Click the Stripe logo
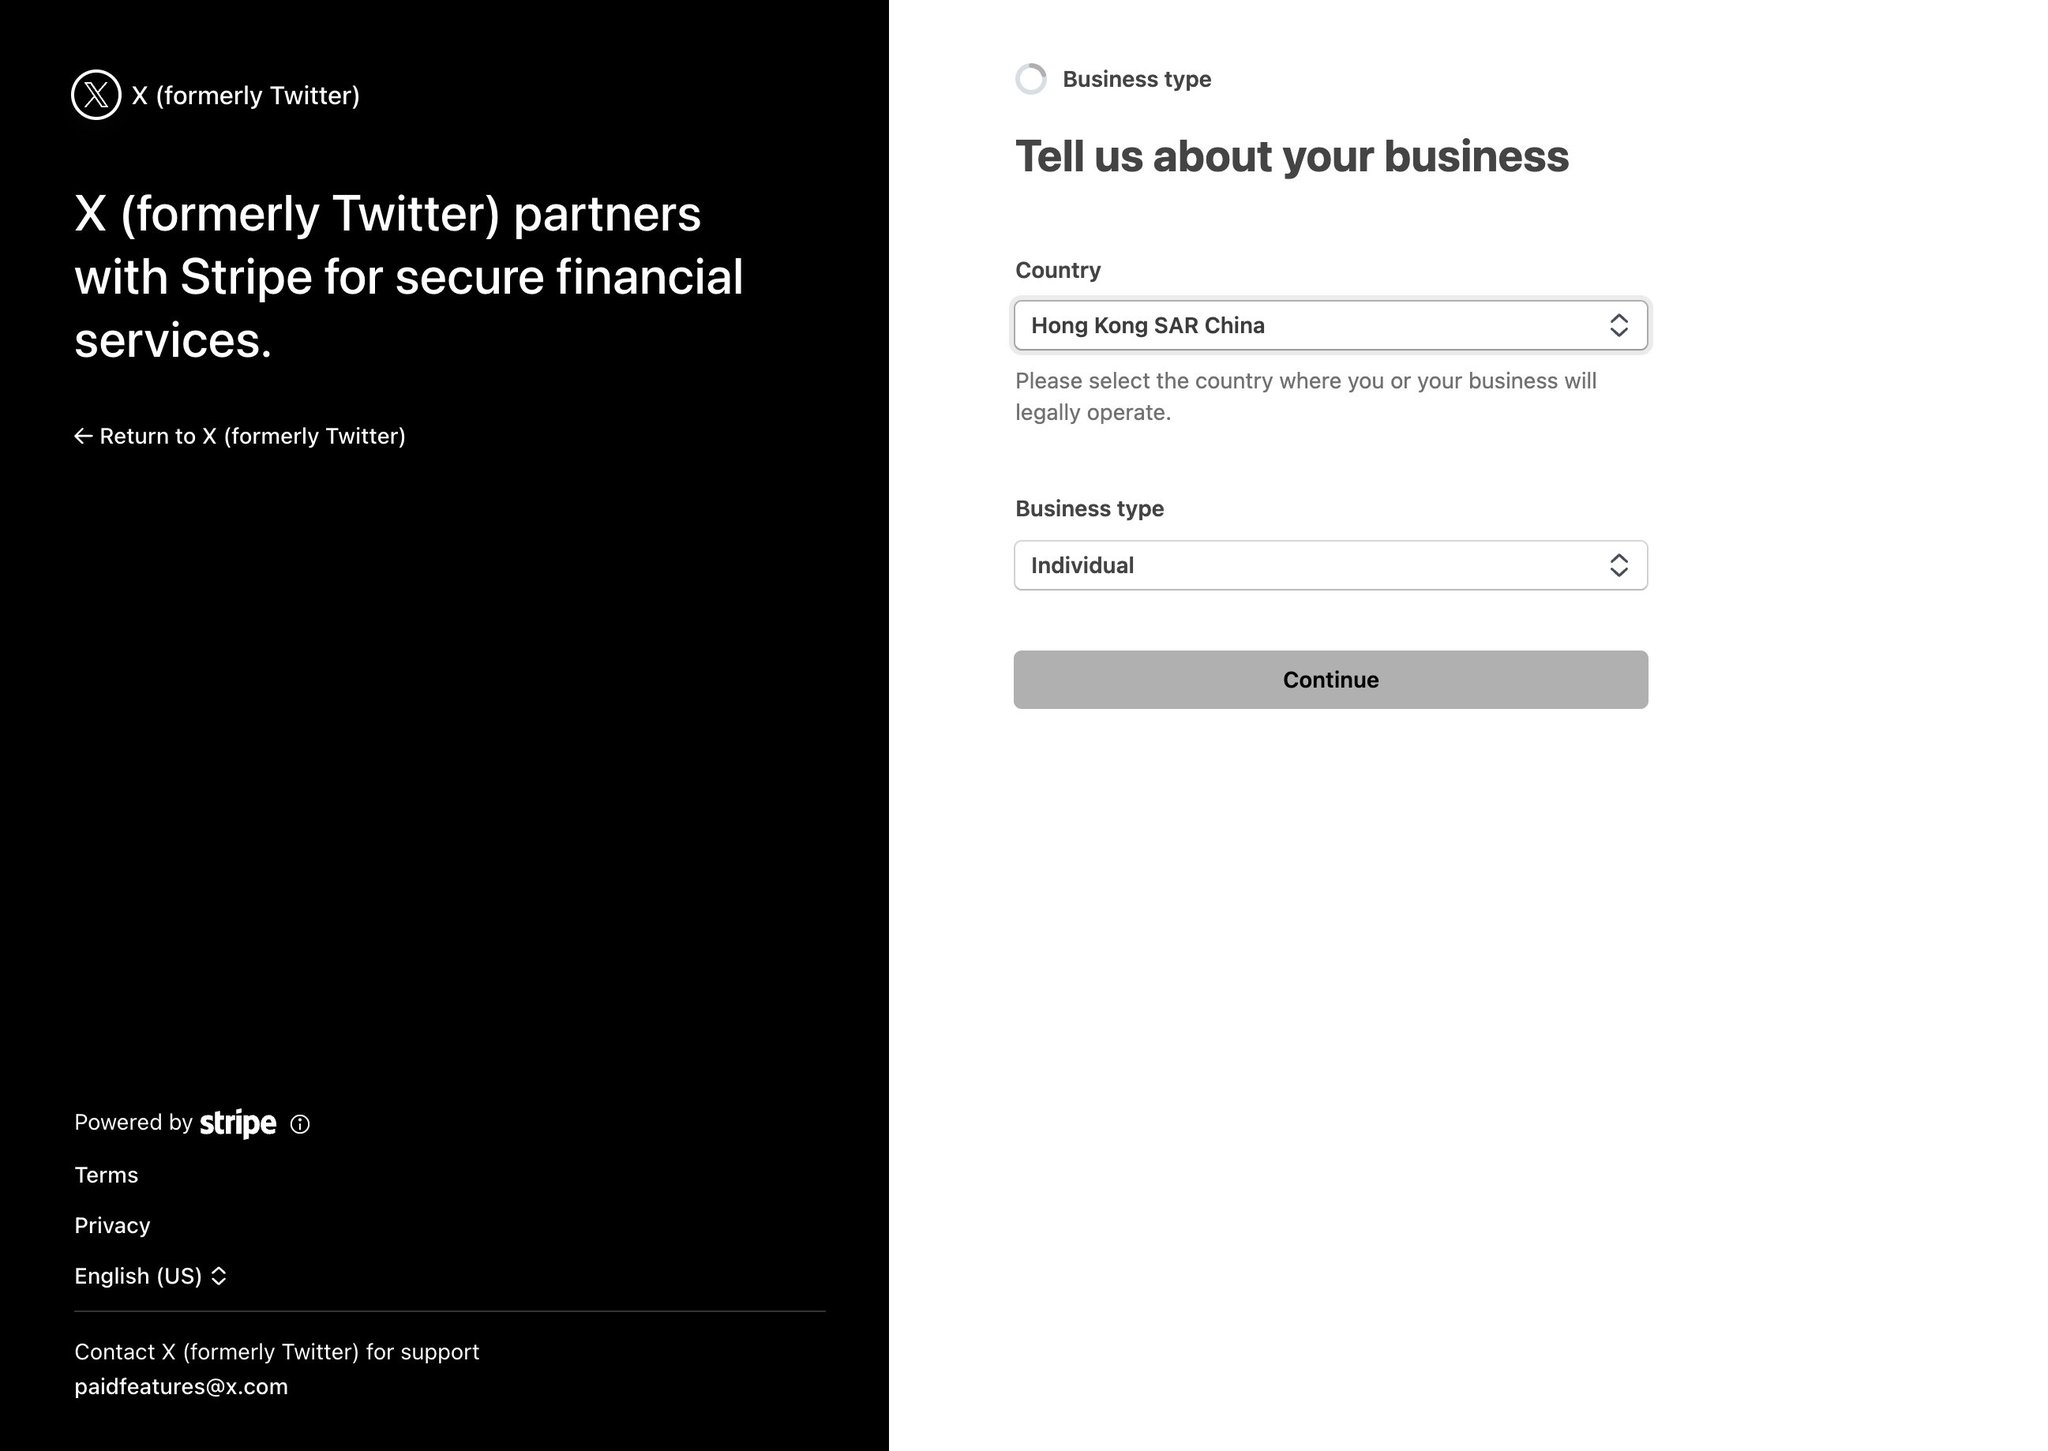This screenshot has width=2048, height=1451. click(238, 1123)
